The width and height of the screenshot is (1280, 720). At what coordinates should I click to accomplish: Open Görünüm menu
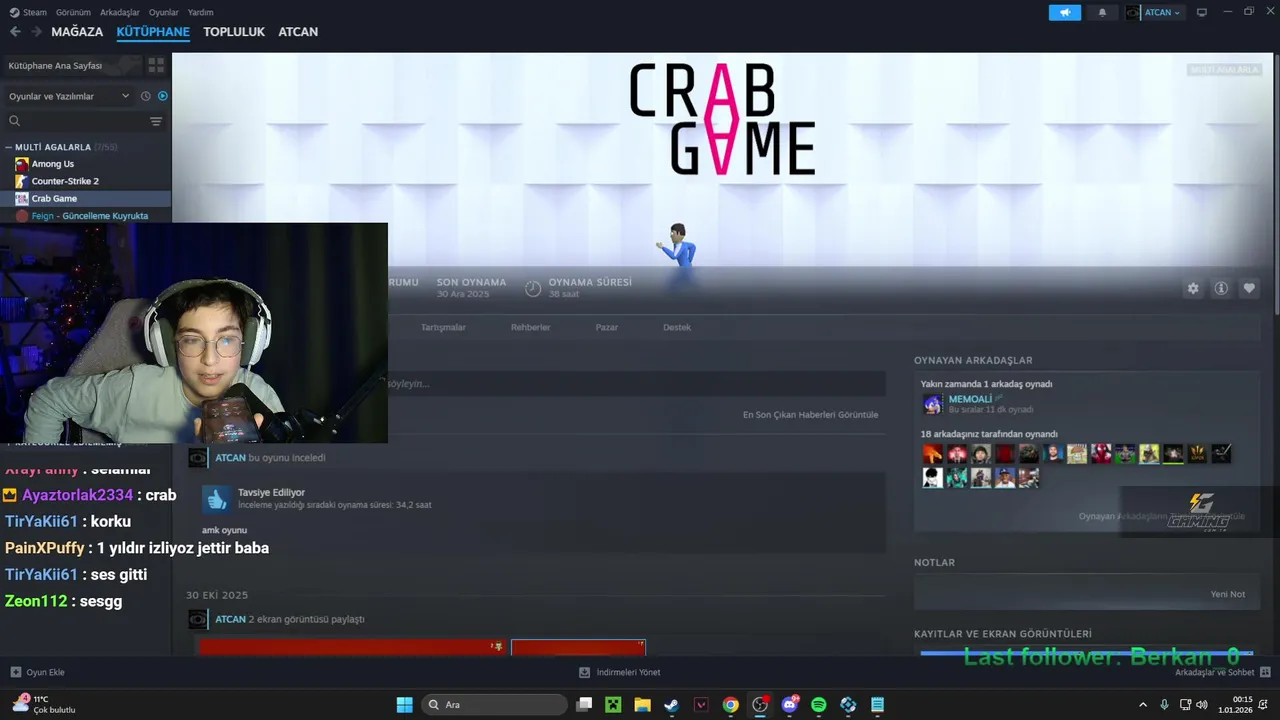[x=73, y=12]
